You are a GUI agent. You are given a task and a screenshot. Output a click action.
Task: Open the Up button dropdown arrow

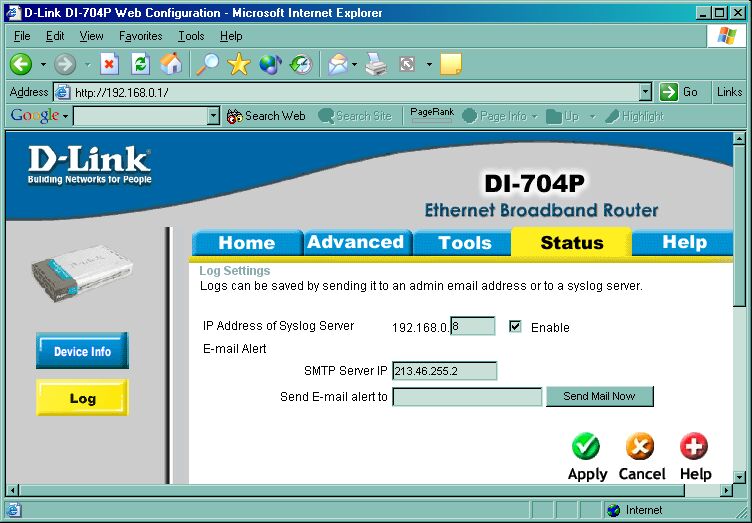tap(592, 116)
